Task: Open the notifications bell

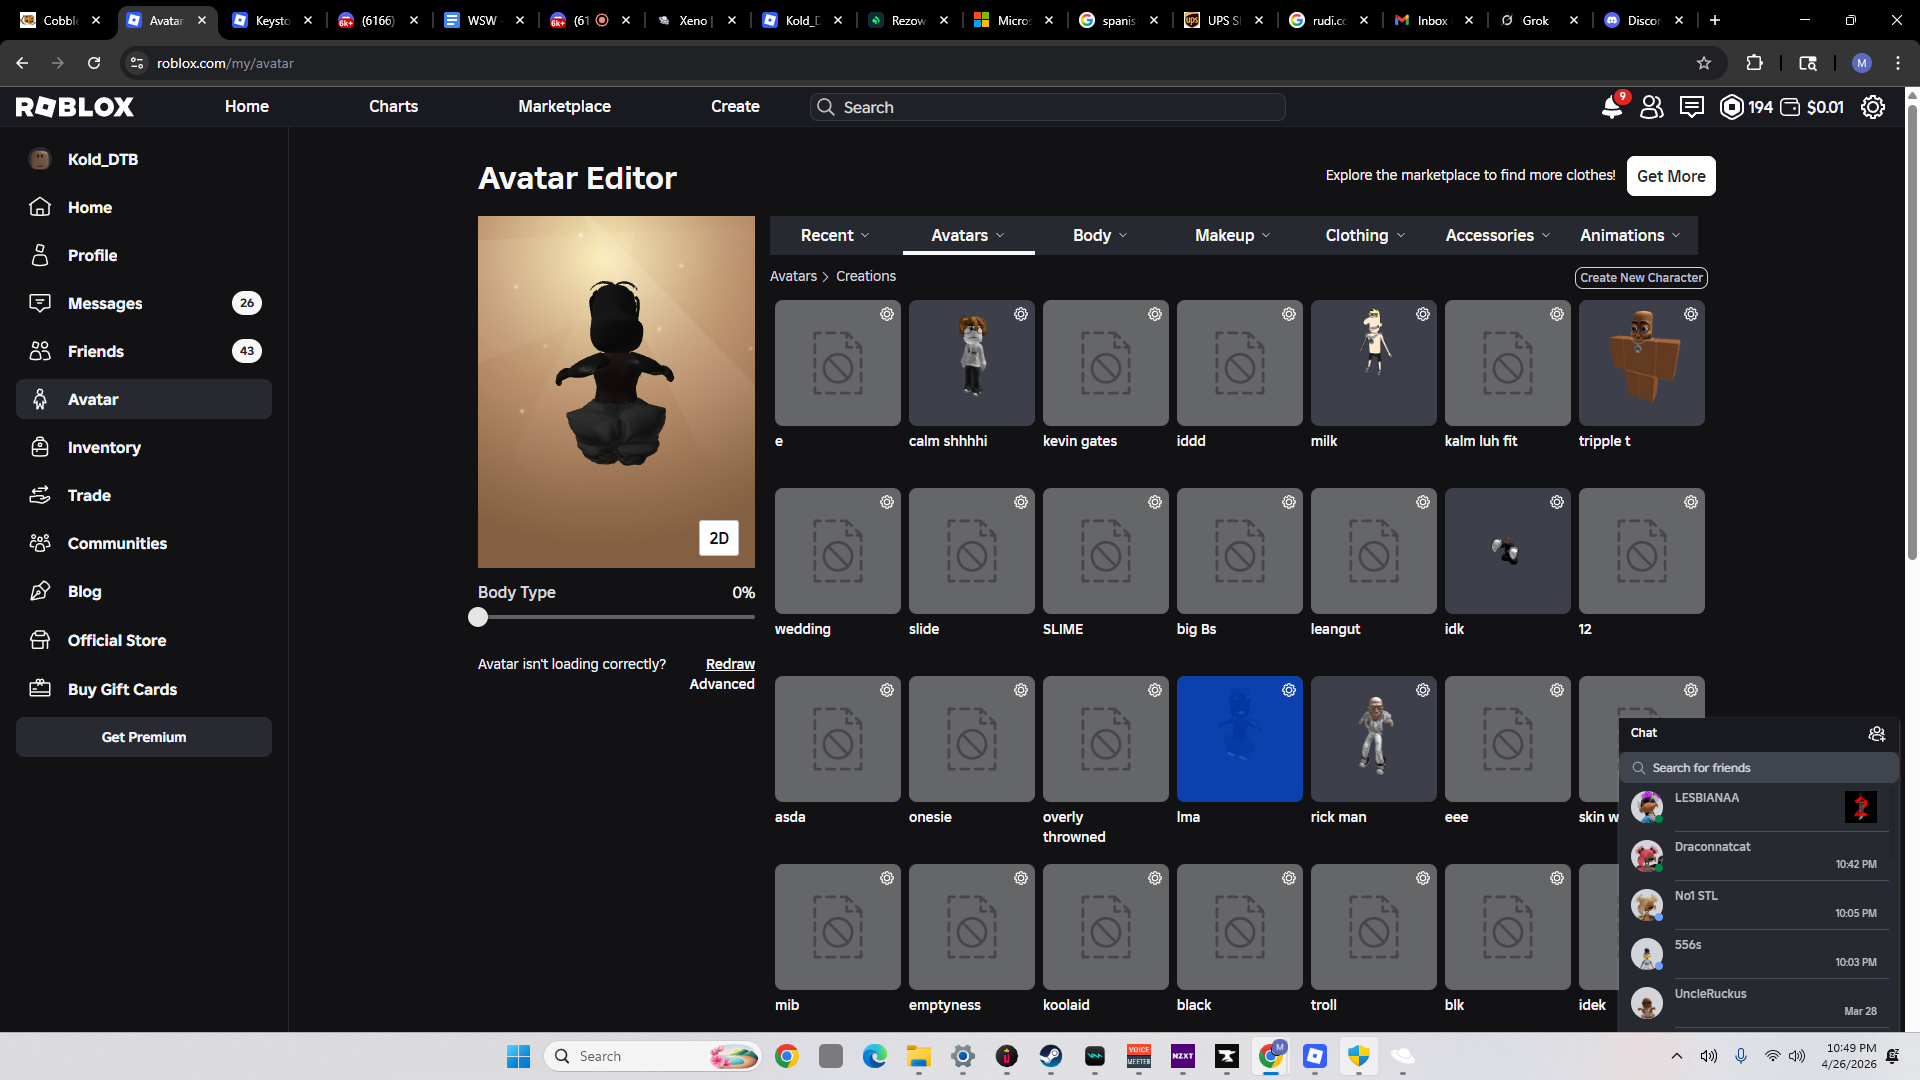Action: click(1612, 107)
